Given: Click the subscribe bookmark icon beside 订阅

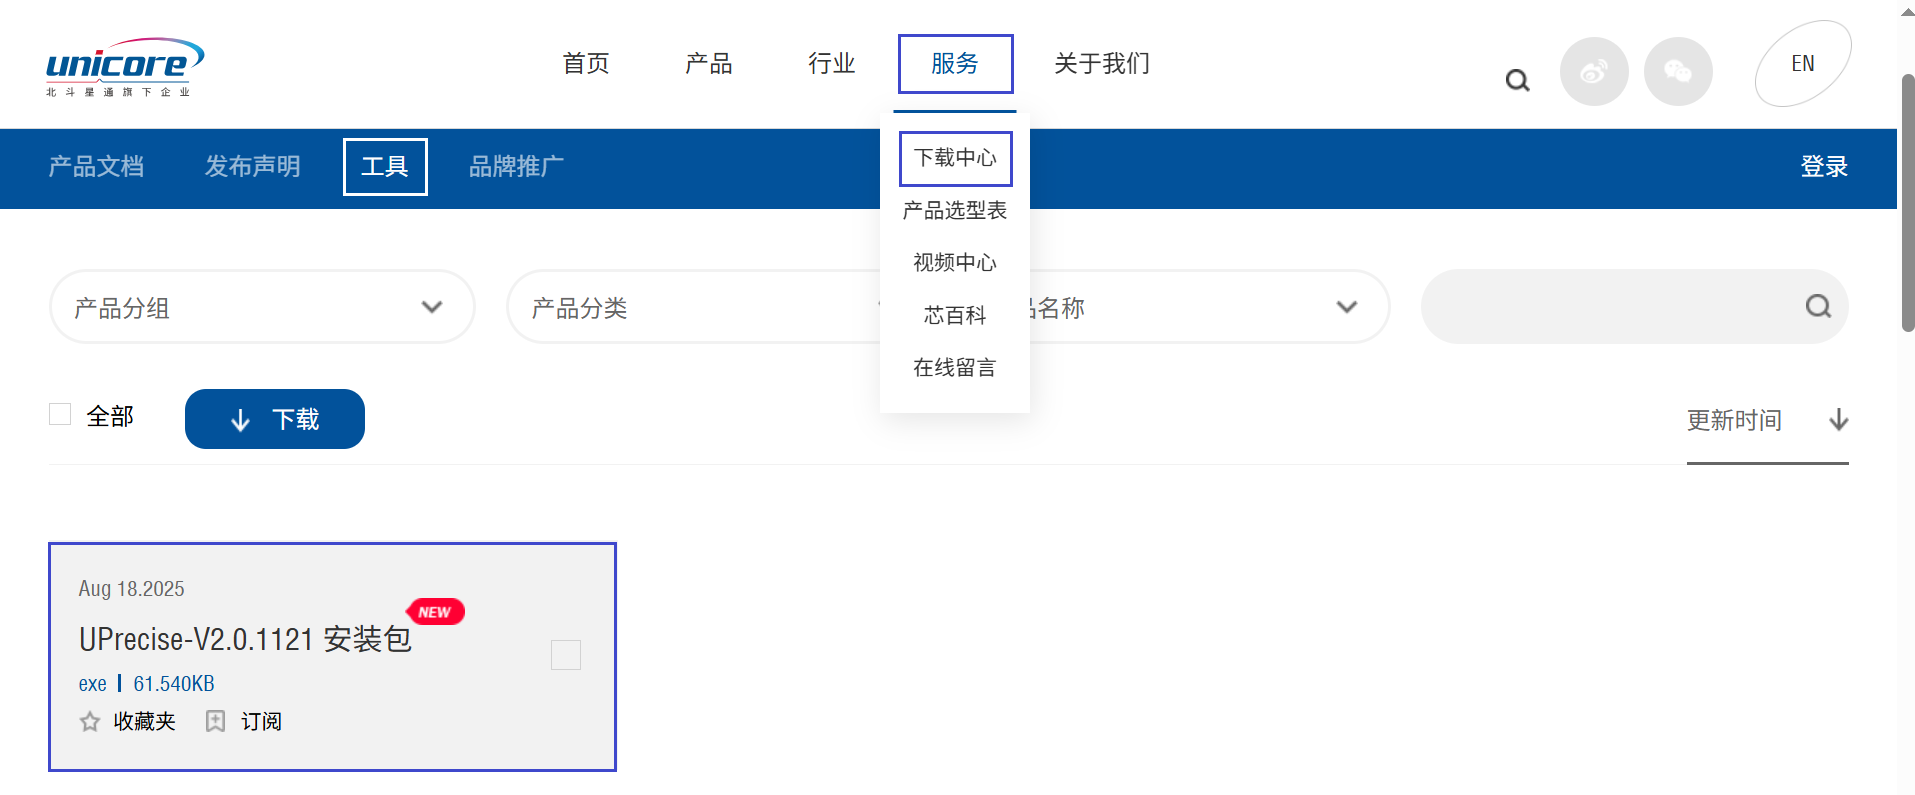Looking at the screenshot, I should pyautogui.click(x=215, y=722).
